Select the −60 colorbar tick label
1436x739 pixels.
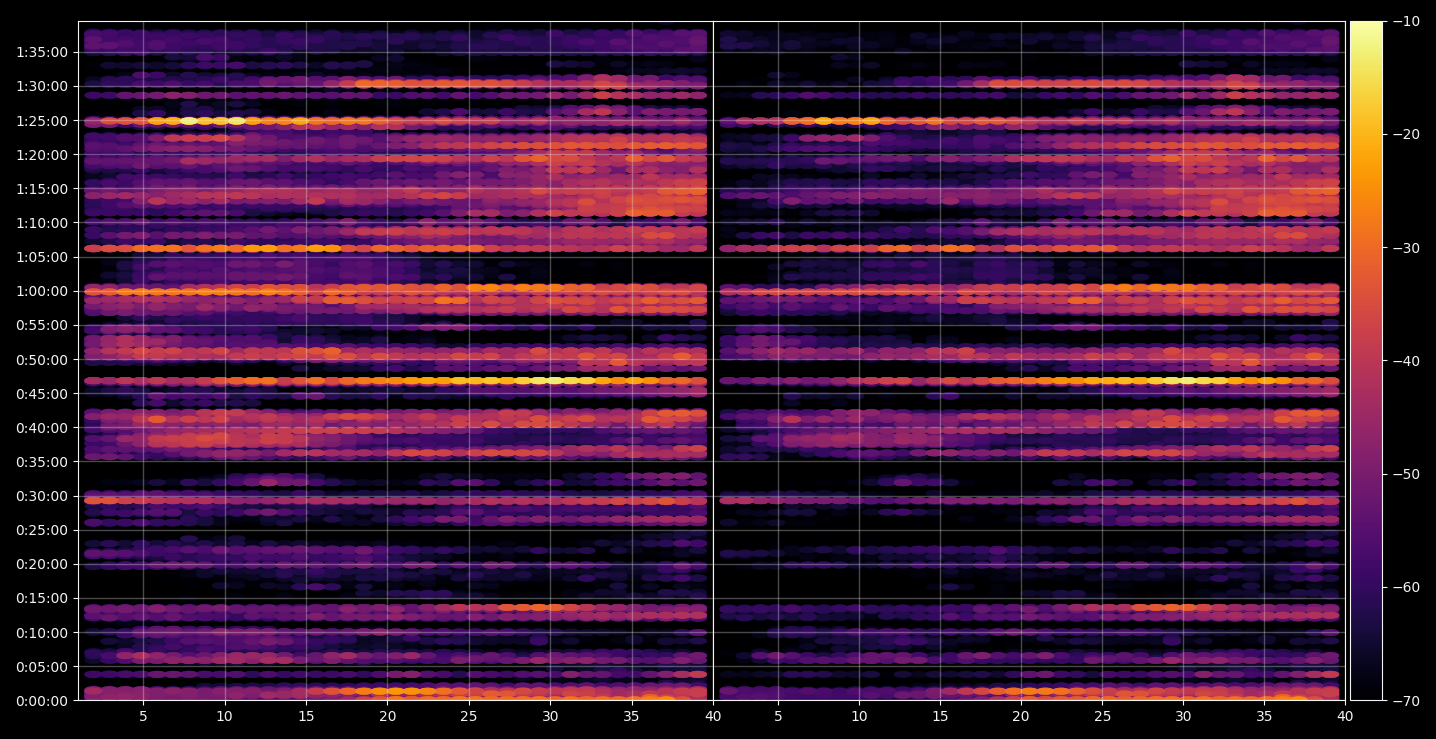click(x=1405, y=587)
